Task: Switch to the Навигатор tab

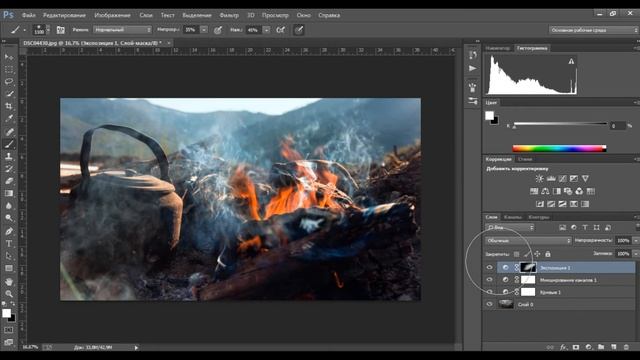Action: point(498,48)
